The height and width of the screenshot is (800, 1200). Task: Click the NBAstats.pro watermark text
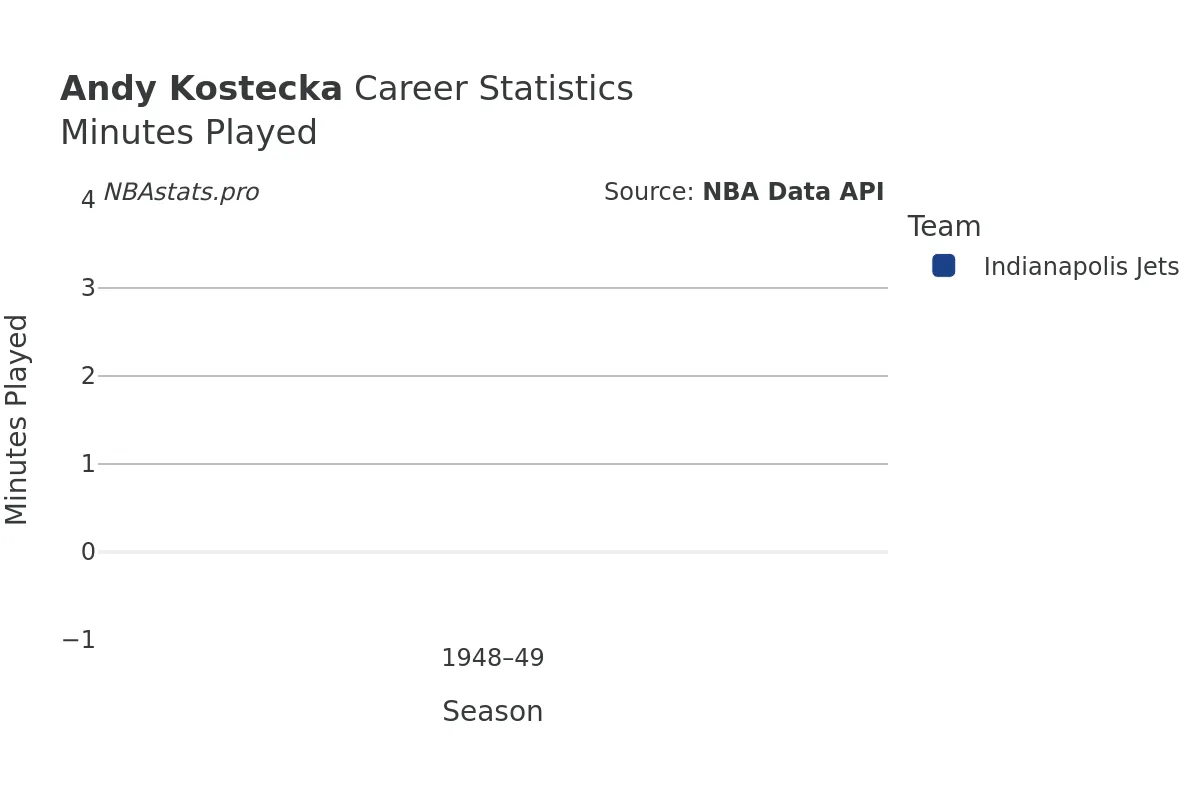[181, 193]
